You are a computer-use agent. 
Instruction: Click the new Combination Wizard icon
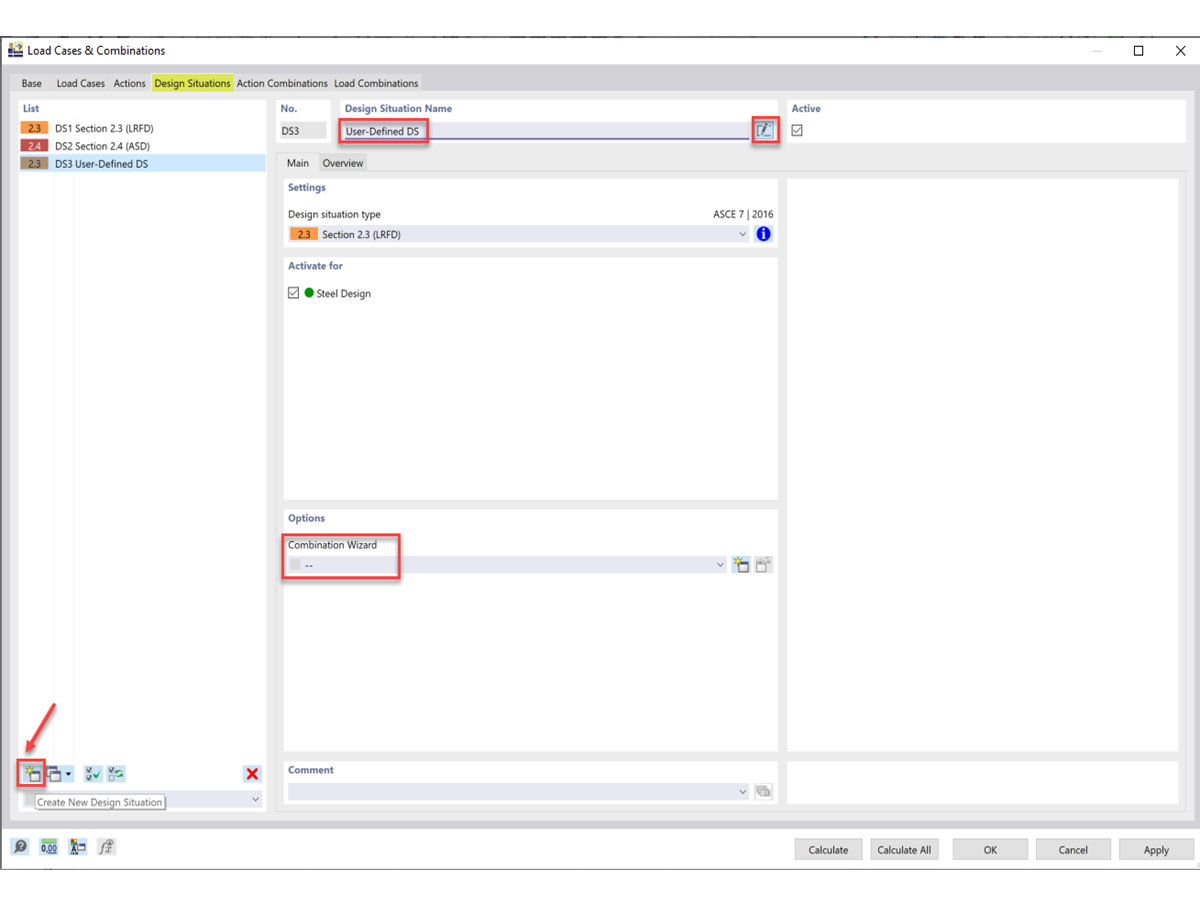pyautogui.click(x=741, y=564)
